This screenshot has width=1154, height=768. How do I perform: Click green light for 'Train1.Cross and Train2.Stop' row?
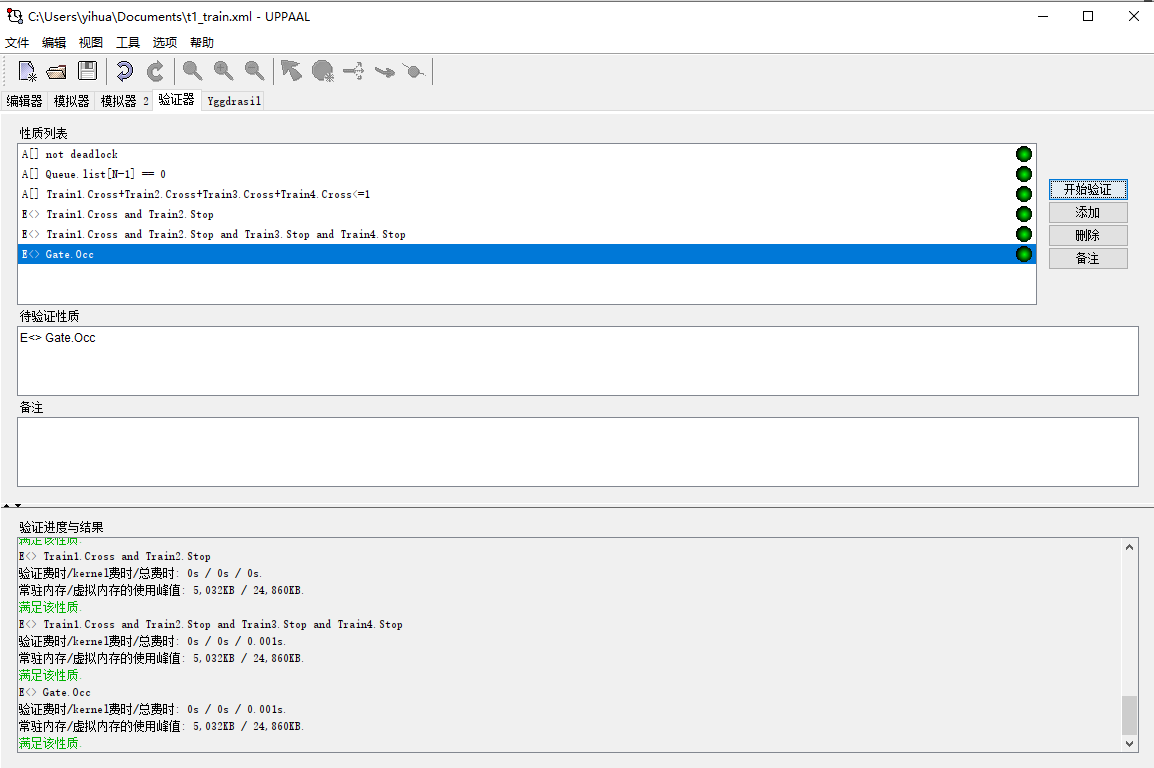click(x=1024, y=214)
